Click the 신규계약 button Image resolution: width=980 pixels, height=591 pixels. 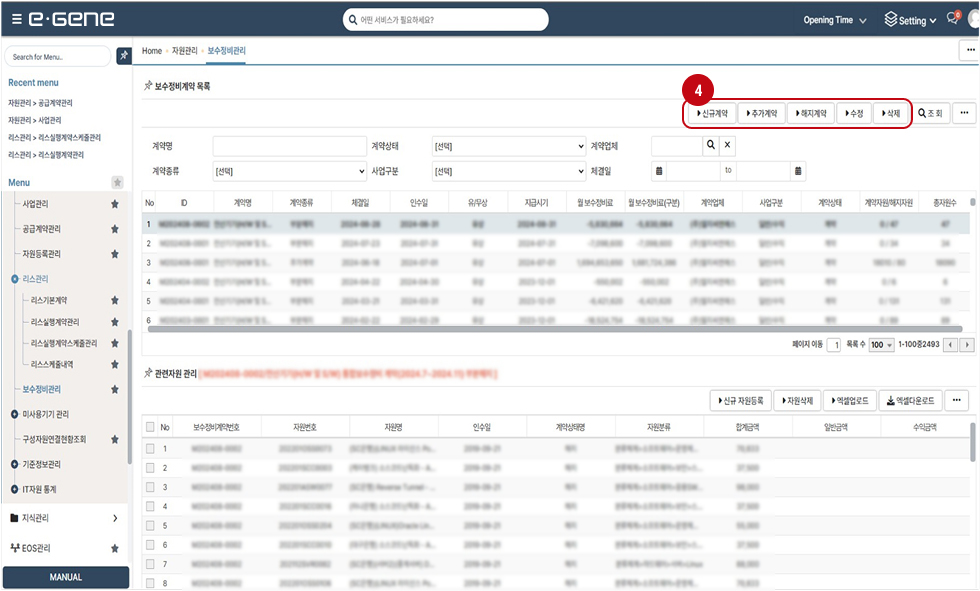pyautogui.click(x=711, y=114)
